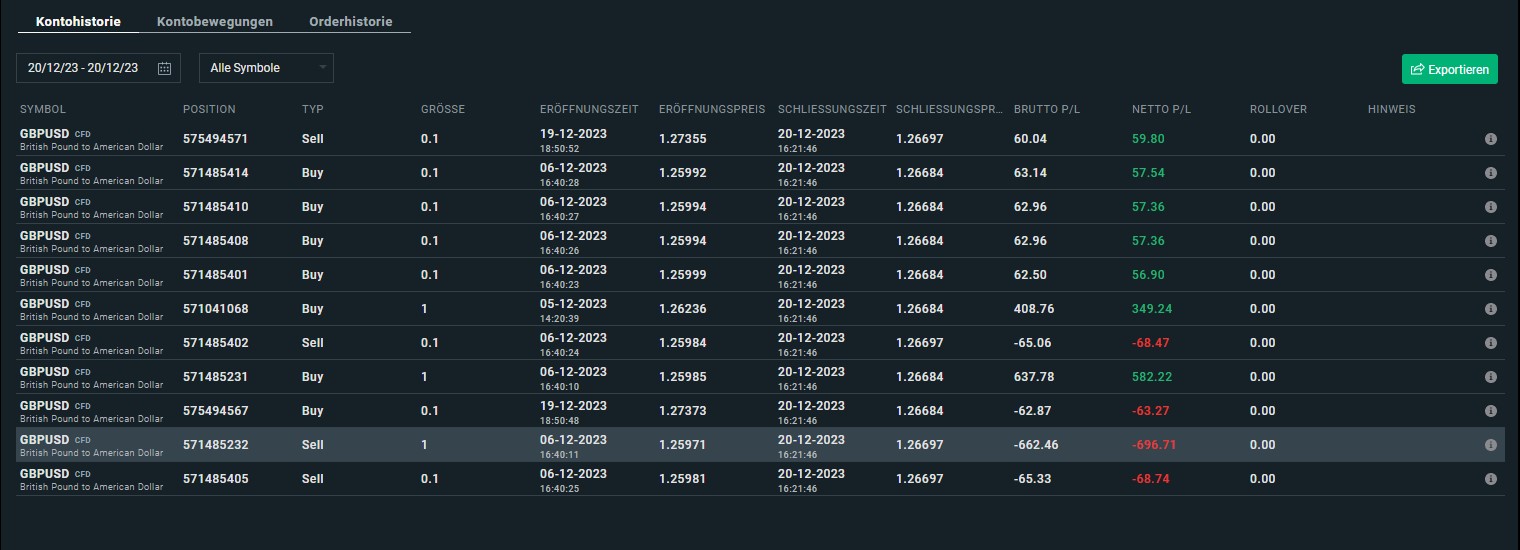The image size is (1520, 550).
Task: Click gross P/L value 637.78
Action: pos(1034,377)
